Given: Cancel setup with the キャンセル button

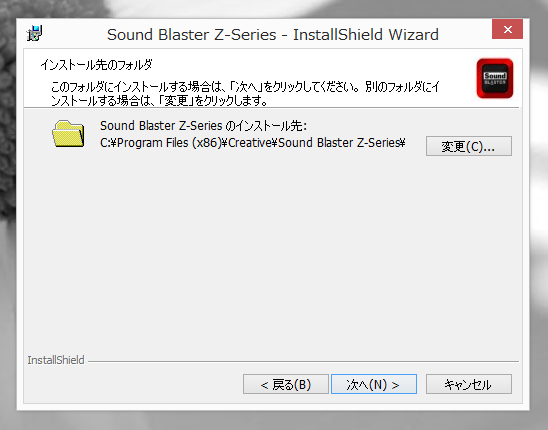Looking at the screenshot, I should (469, 384).
